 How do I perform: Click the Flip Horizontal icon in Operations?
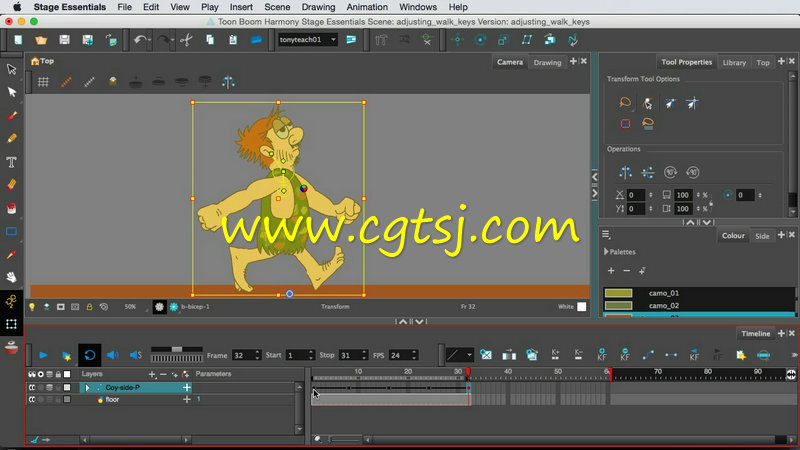[626, 172]
